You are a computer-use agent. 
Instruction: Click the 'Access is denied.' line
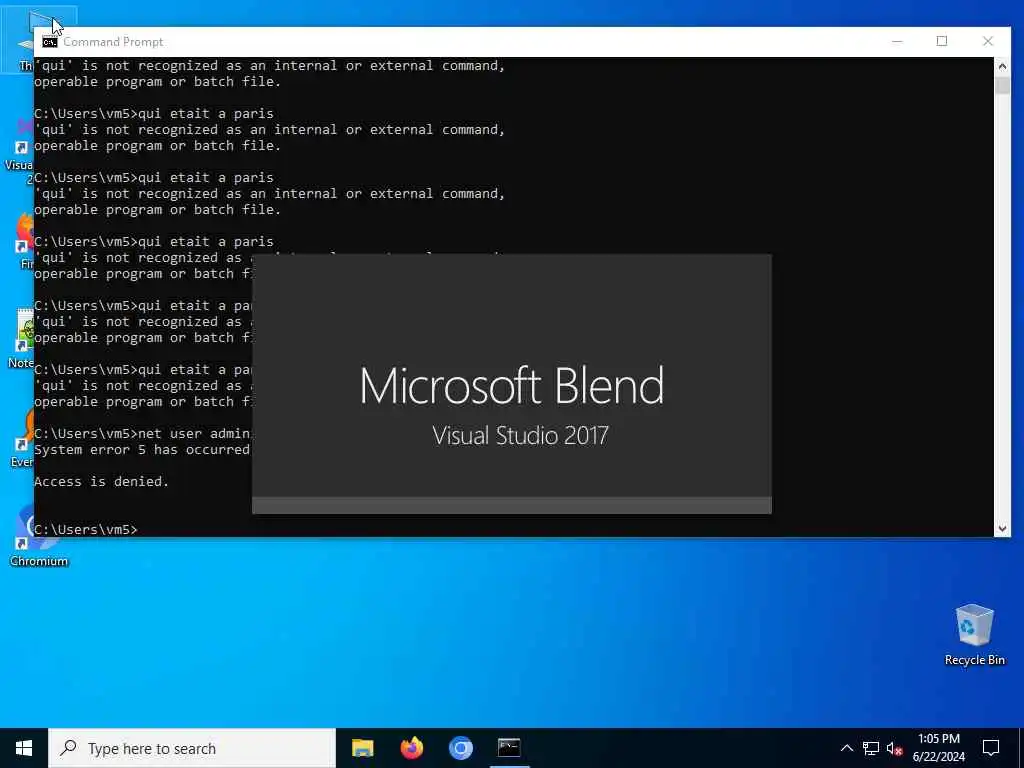101,481
